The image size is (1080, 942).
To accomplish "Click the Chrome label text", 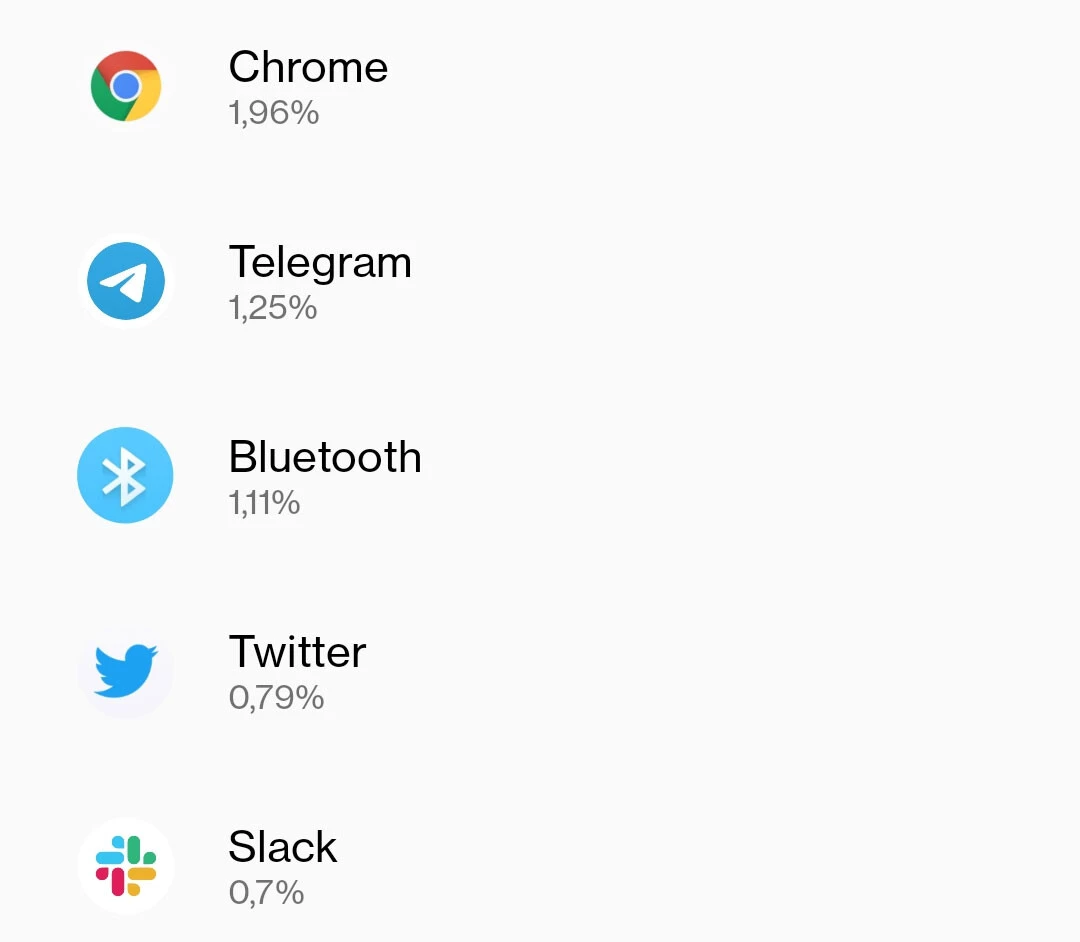I will click(308, 67).
